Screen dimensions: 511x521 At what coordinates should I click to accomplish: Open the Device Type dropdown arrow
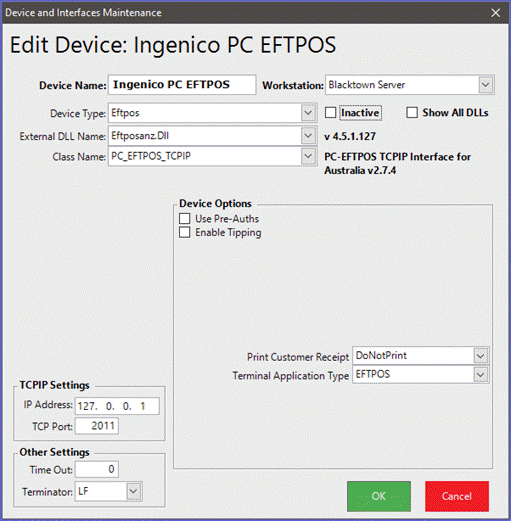308,113
